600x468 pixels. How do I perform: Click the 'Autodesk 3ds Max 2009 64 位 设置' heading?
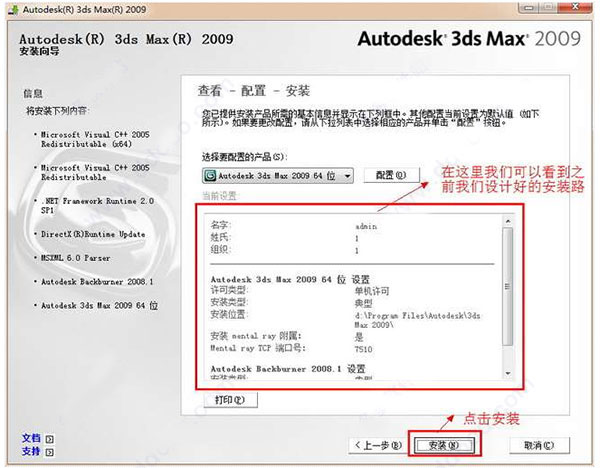coord(290,279)
